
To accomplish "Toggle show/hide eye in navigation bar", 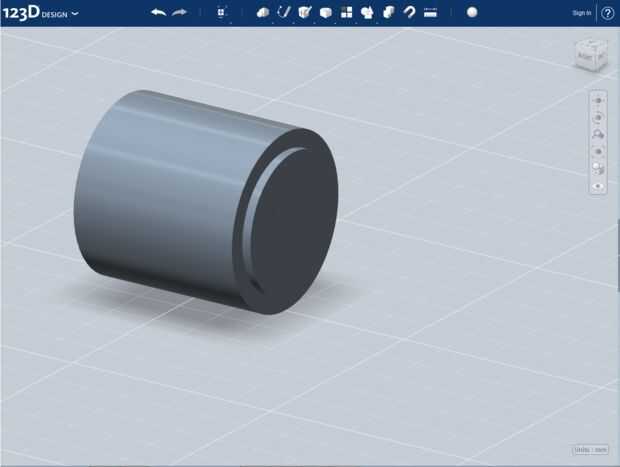I will tap(598, 186).
